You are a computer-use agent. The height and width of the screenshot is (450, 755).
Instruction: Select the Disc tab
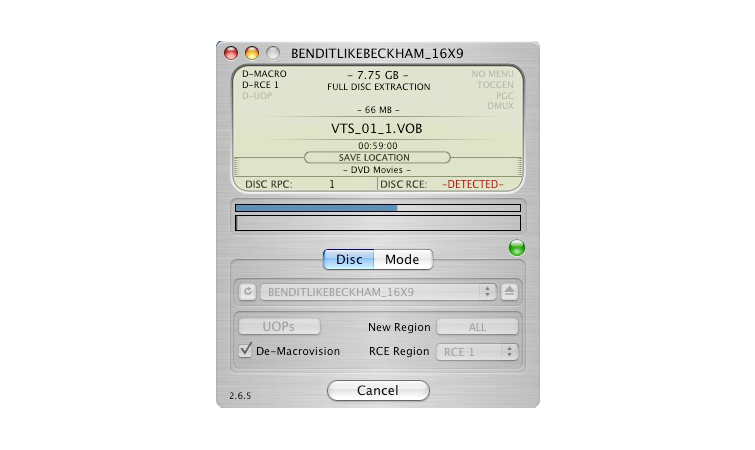coord(349,260)
